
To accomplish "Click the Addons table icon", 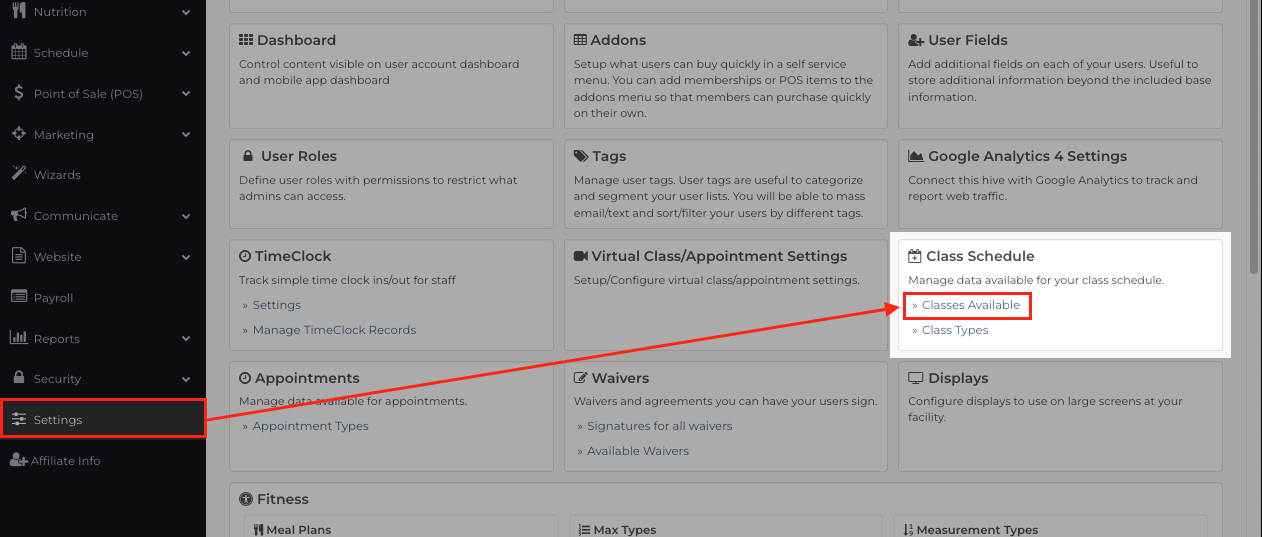I will click(x=580, y=40).
